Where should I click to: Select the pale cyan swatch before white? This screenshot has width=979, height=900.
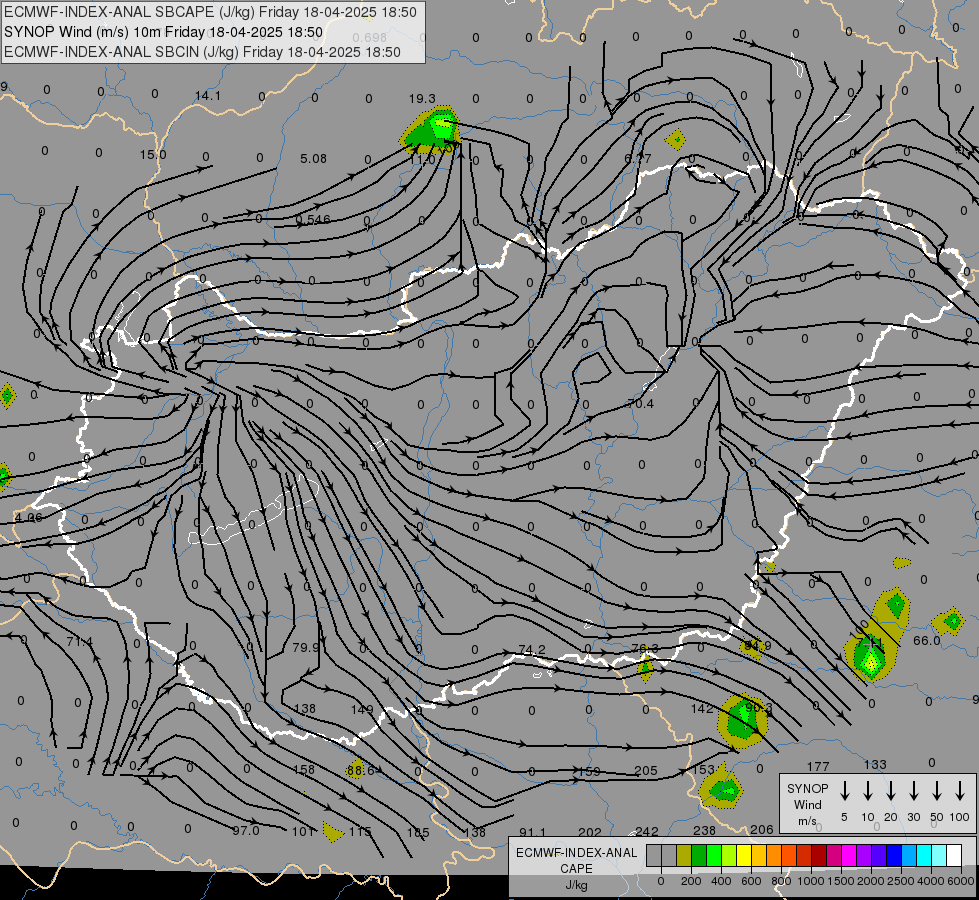938,855
